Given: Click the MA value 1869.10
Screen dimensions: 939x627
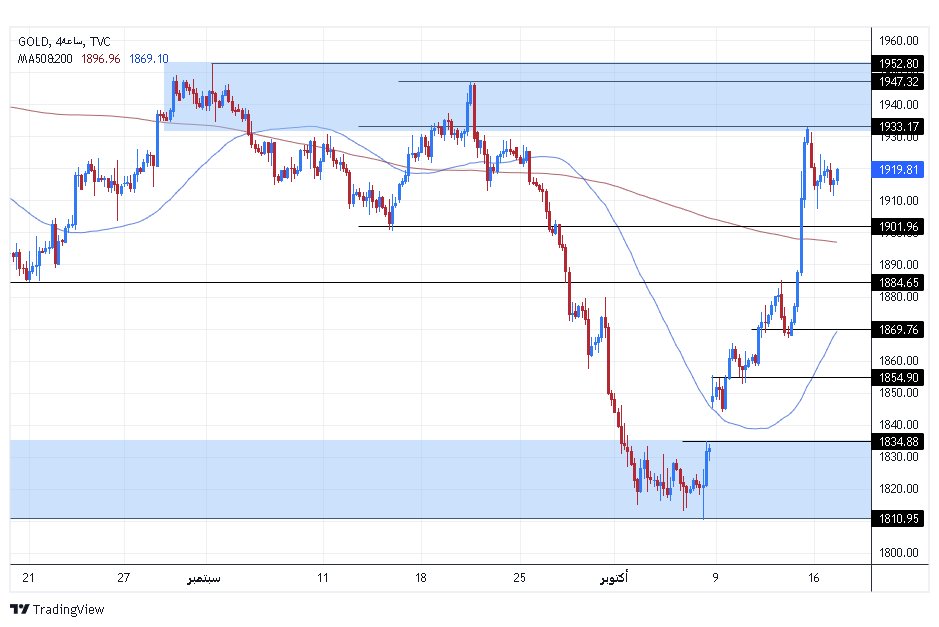Looking at the screenshot, I should click(x=148, y=59).
